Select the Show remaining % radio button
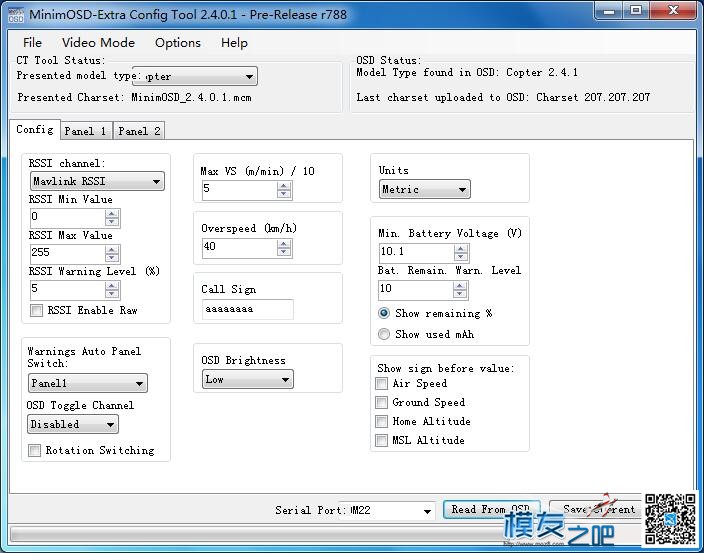 (384, 313)
